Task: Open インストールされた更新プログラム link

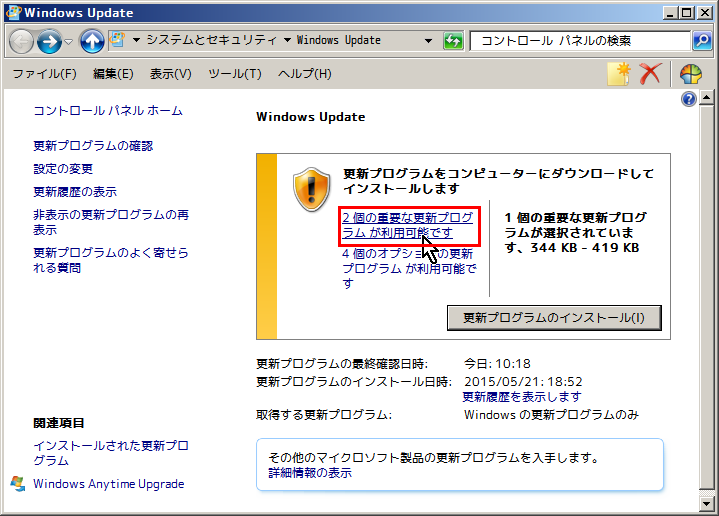Action: tap(111, 453)
